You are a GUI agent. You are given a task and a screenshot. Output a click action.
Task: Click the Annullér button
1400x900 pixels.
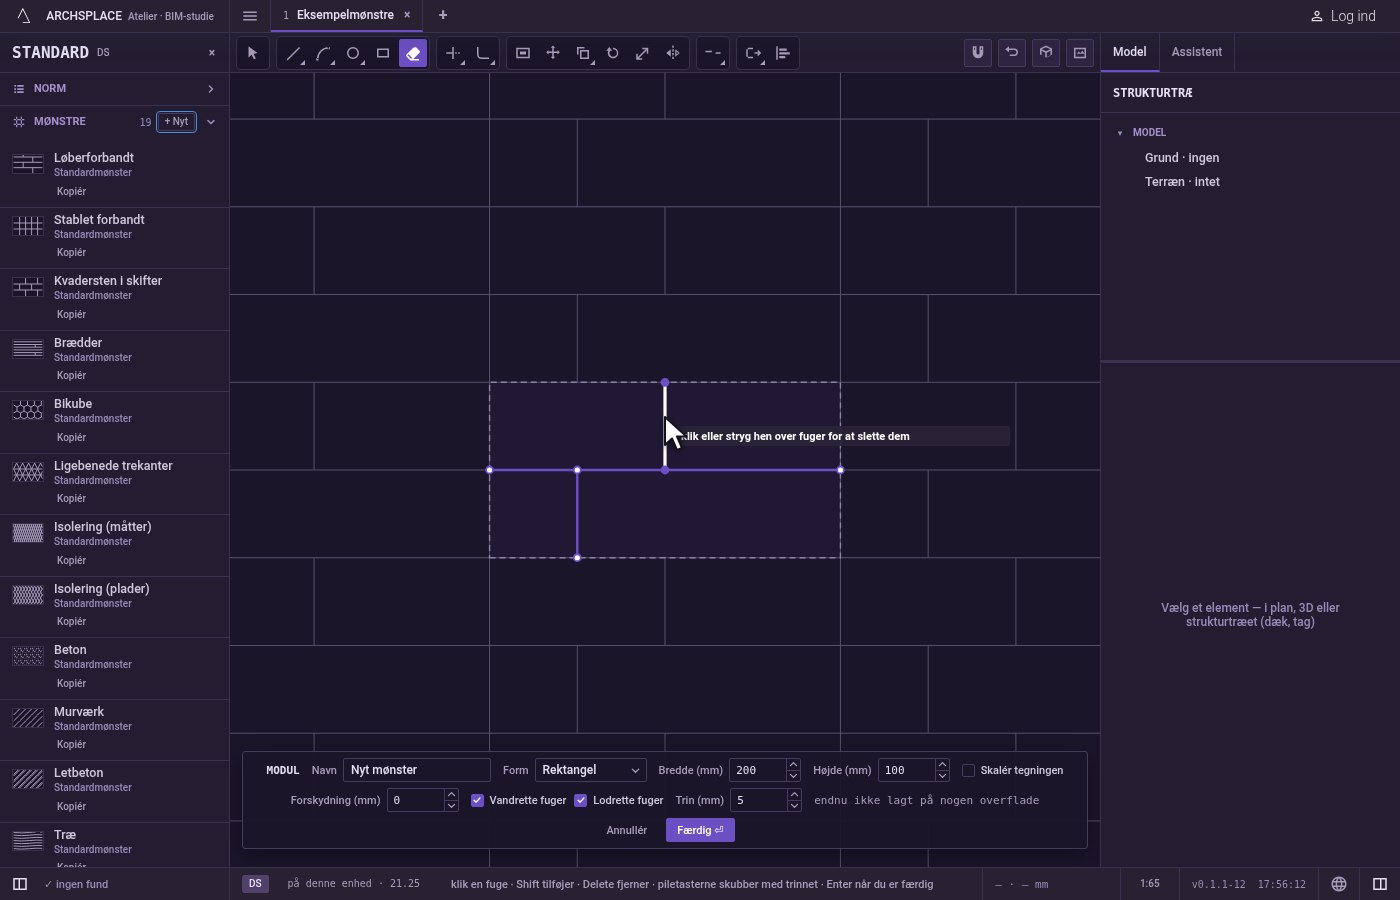click(627, 830)
